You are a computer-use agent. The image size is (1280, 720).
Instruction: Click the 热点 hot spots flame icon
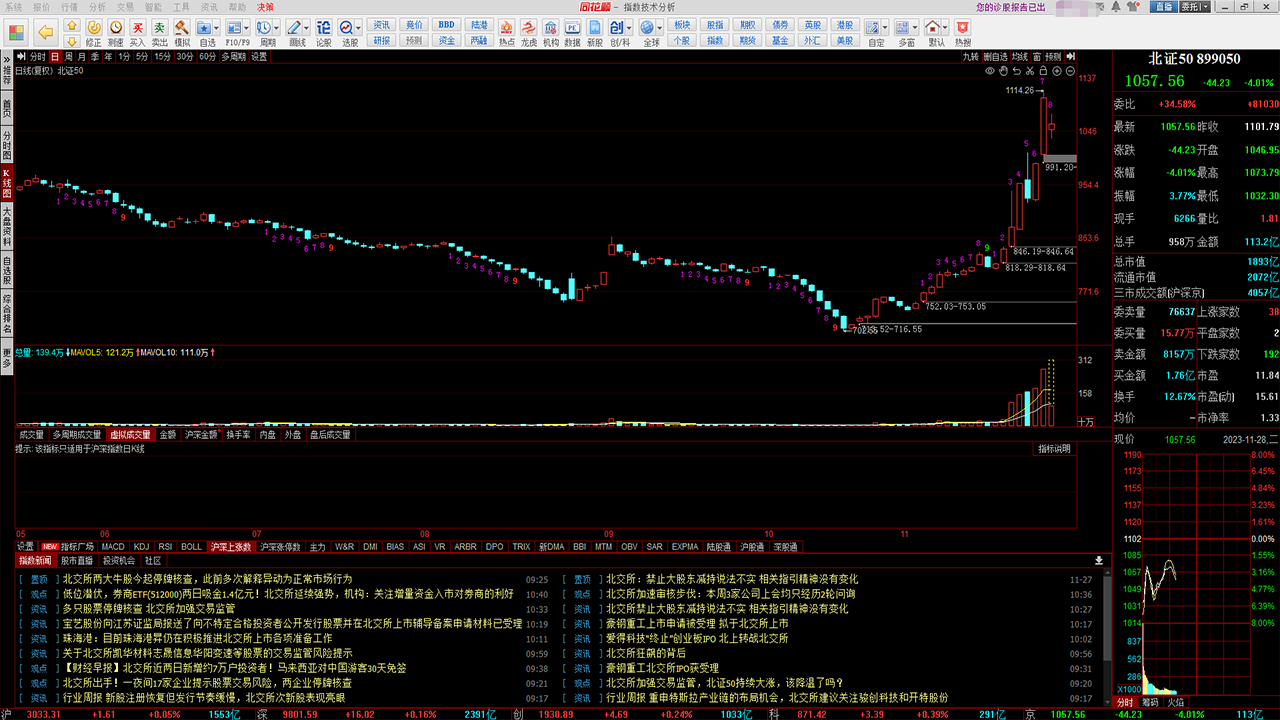(506, 28)
